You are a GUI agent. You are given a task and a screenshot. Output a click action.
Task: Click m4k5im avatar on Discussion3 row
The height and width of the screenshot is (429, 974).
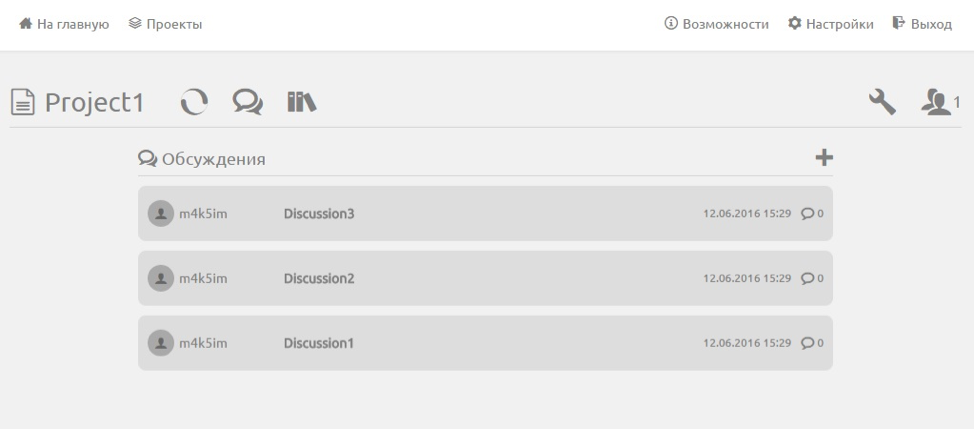point(160,214)
